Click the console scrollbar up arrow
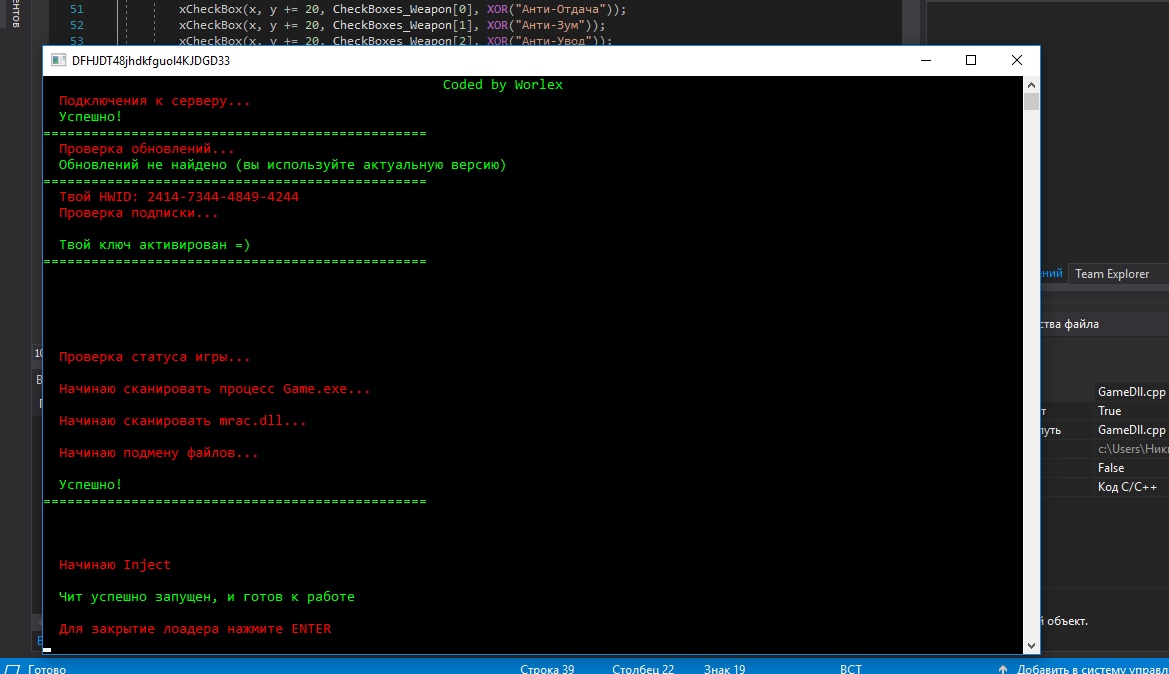This screenshot has height=674, width=1169. (1031, 84)
